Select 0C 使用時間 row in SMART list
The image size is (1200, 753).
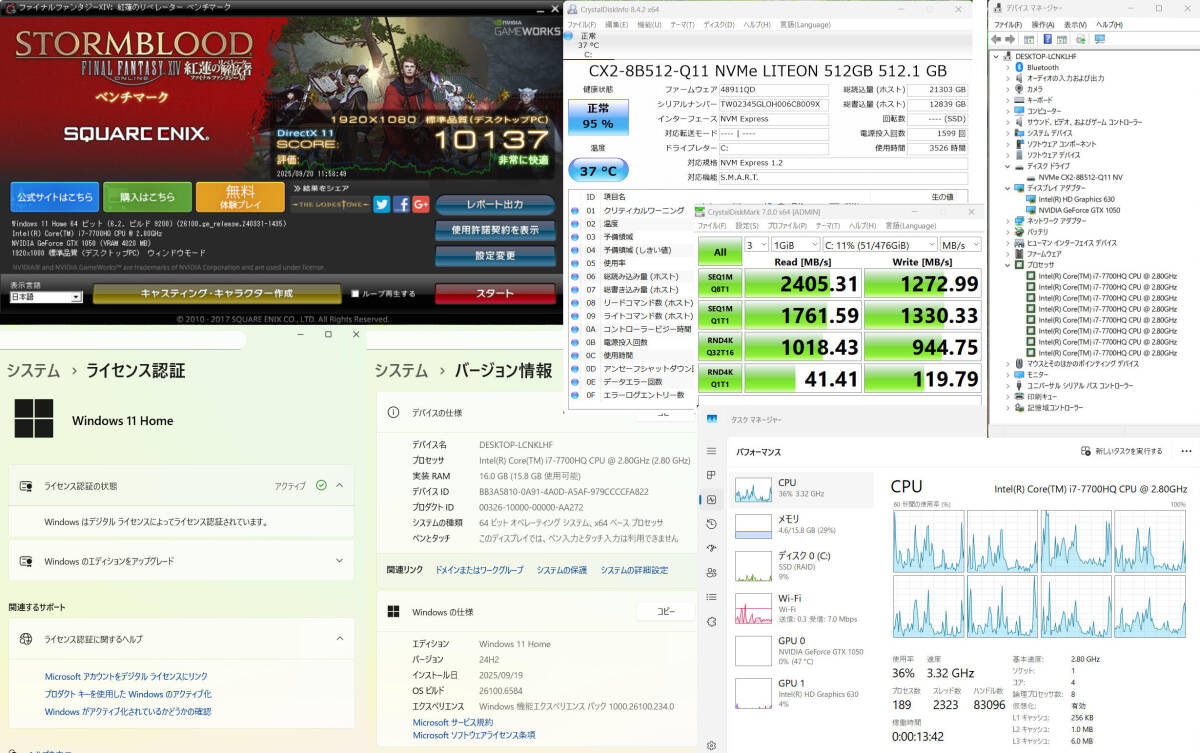(x=630, y=355)
